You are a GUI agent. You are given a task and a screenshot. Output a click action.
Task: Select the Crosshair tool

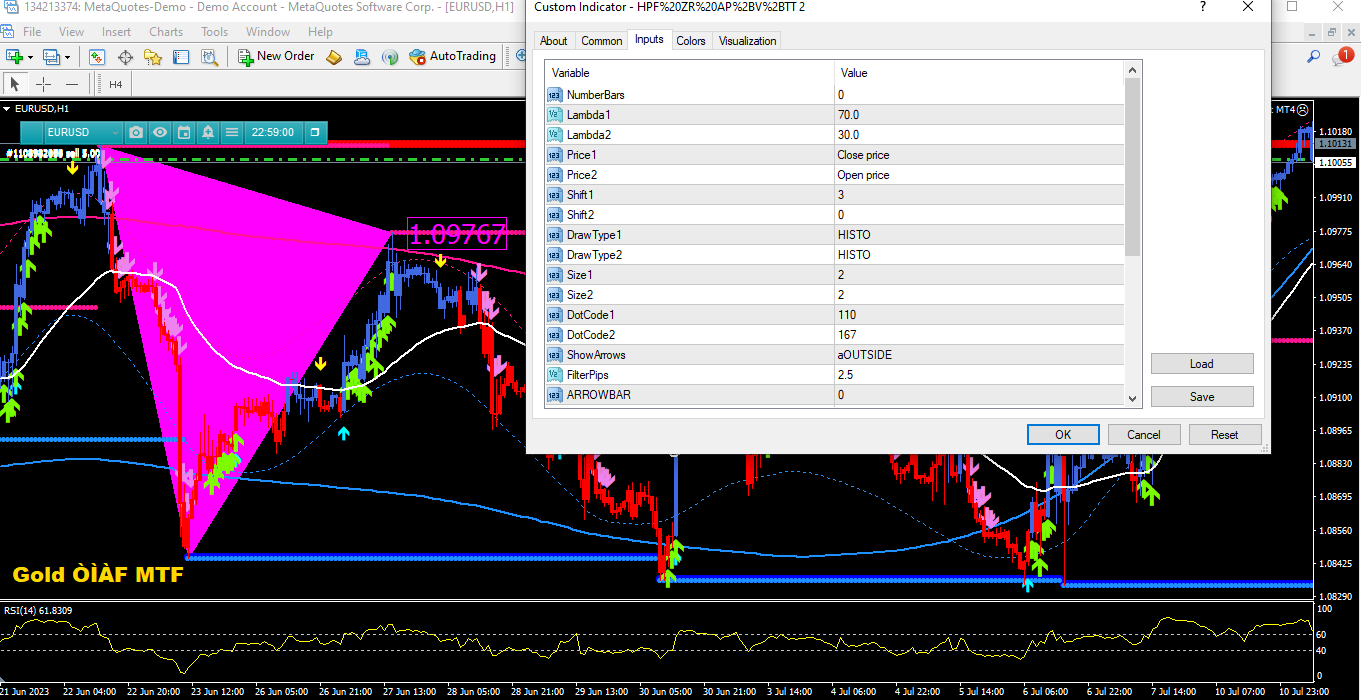(44, 84)
